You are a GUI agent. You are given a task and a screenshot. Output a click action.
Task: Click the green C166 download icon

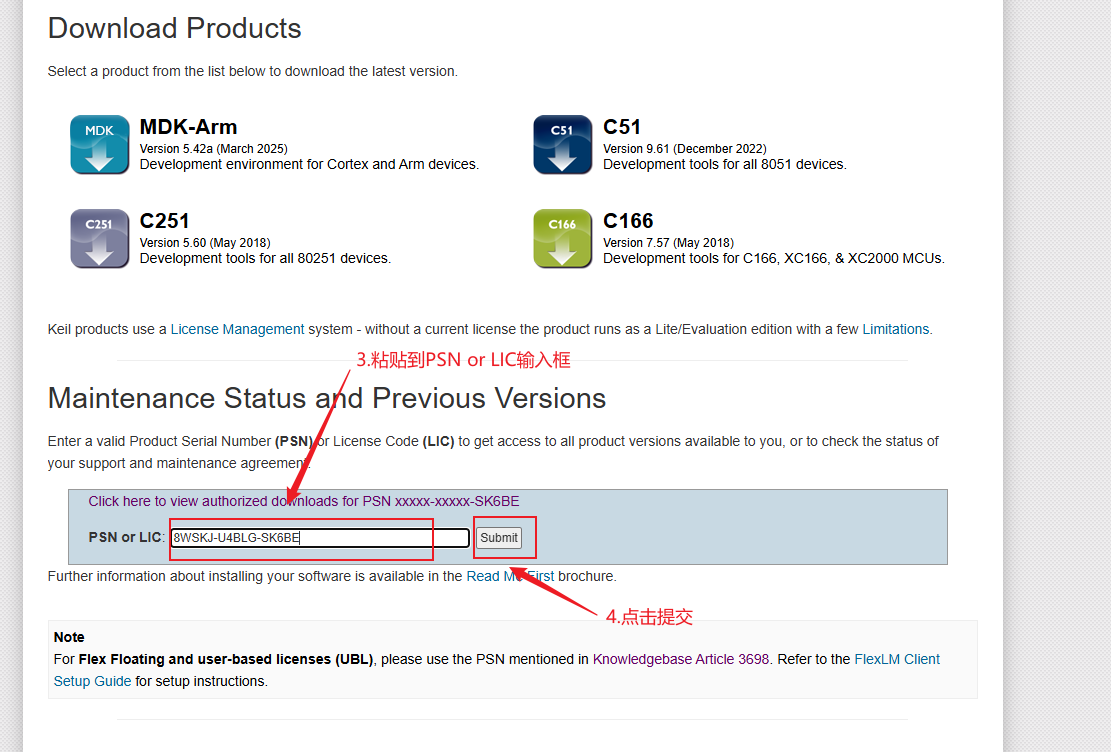click(x=563, y=239)
